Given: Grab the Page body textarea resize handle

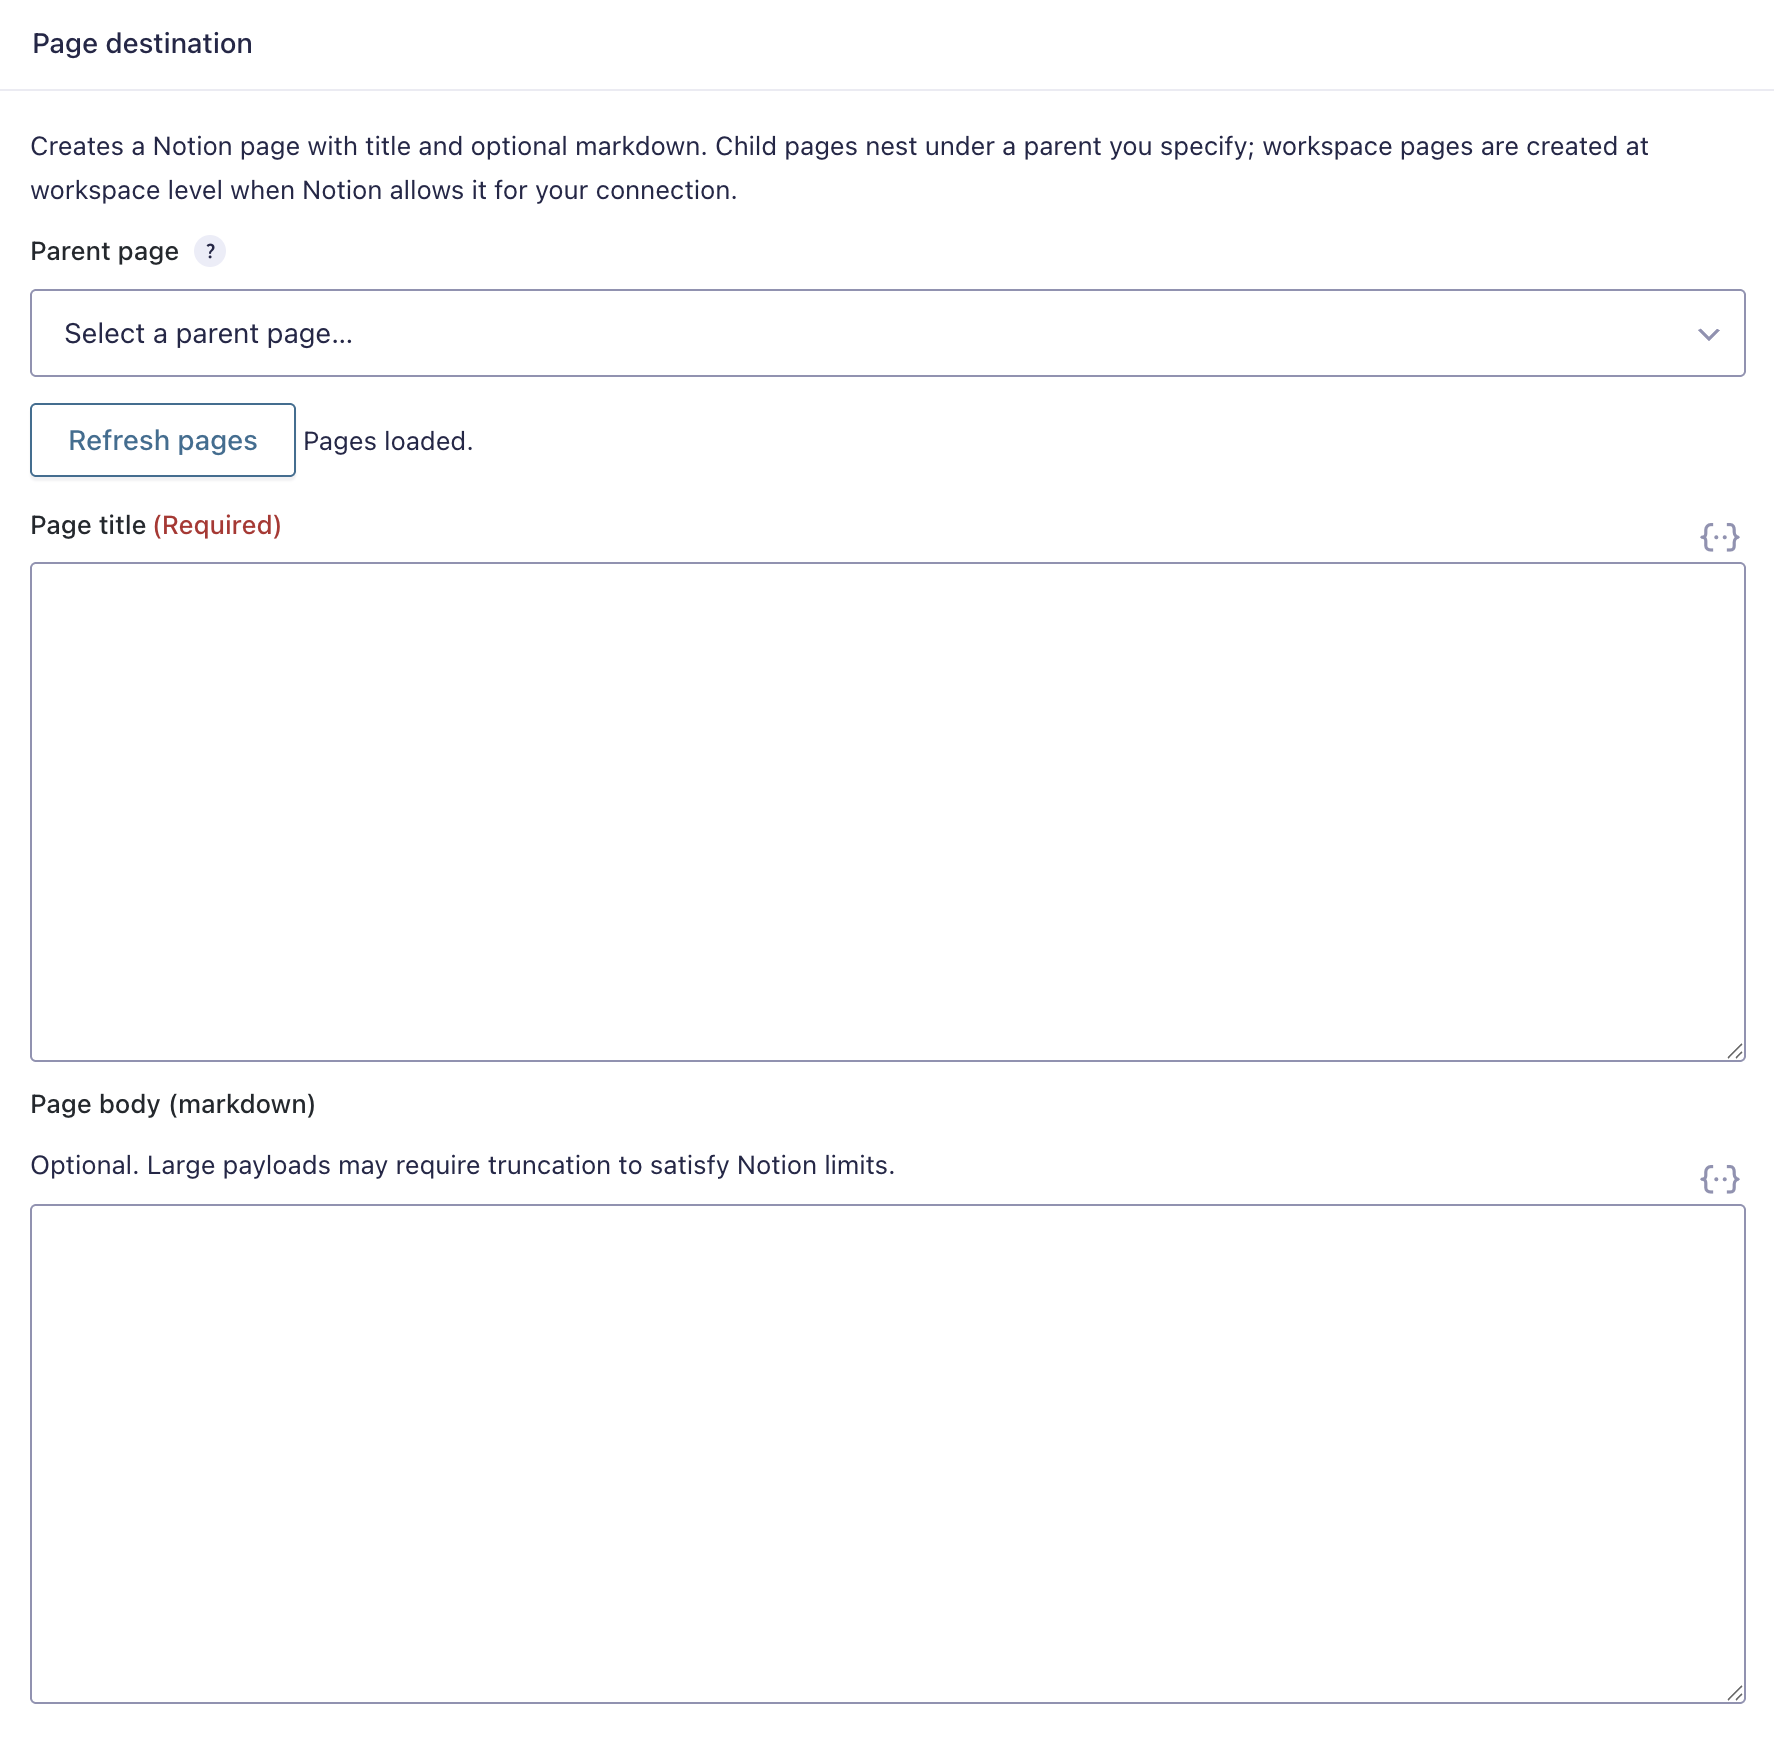Looking at the screenshot, I should [x=1735, y=1693].
